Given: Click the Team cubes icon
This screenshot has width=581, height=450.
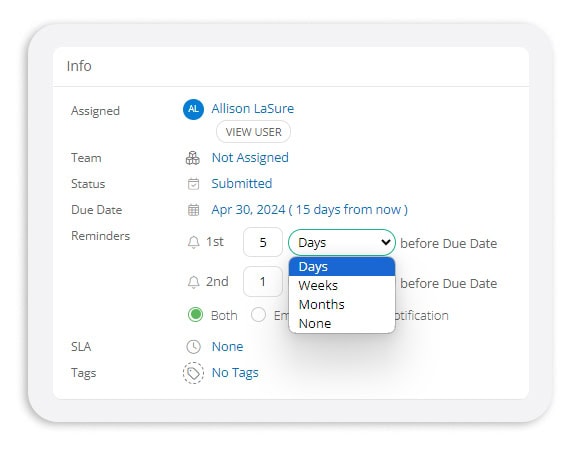Looking at the screenshot, I should (193, 158).
